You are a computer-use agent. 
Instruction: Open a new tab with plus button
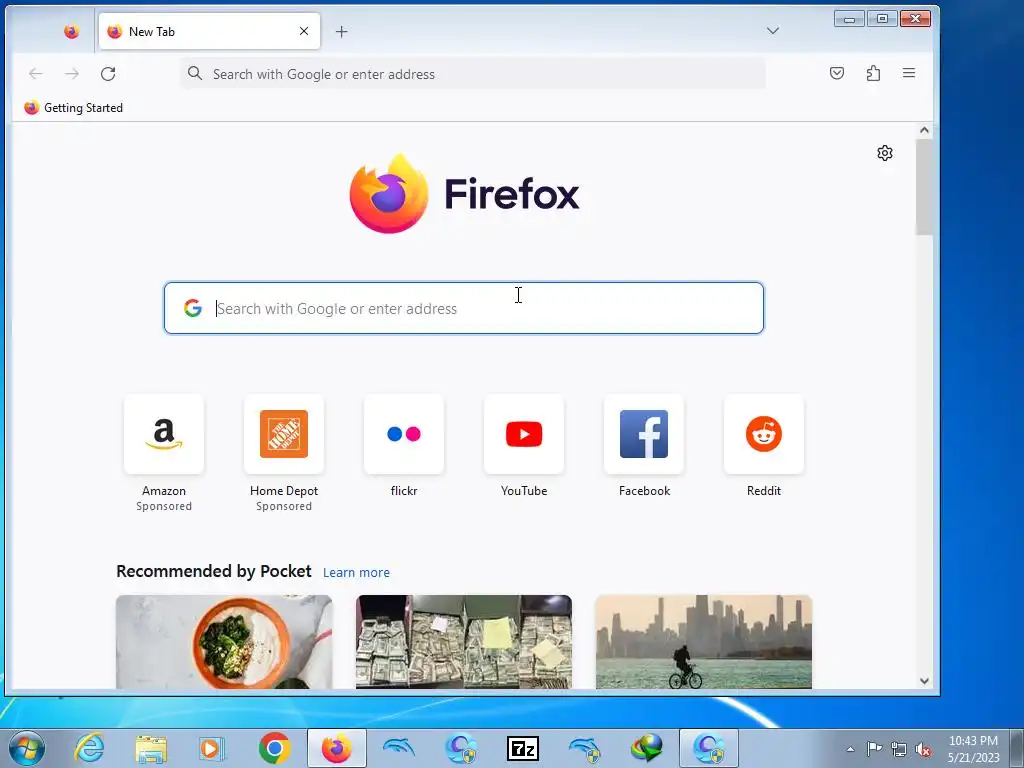point(342,31)
